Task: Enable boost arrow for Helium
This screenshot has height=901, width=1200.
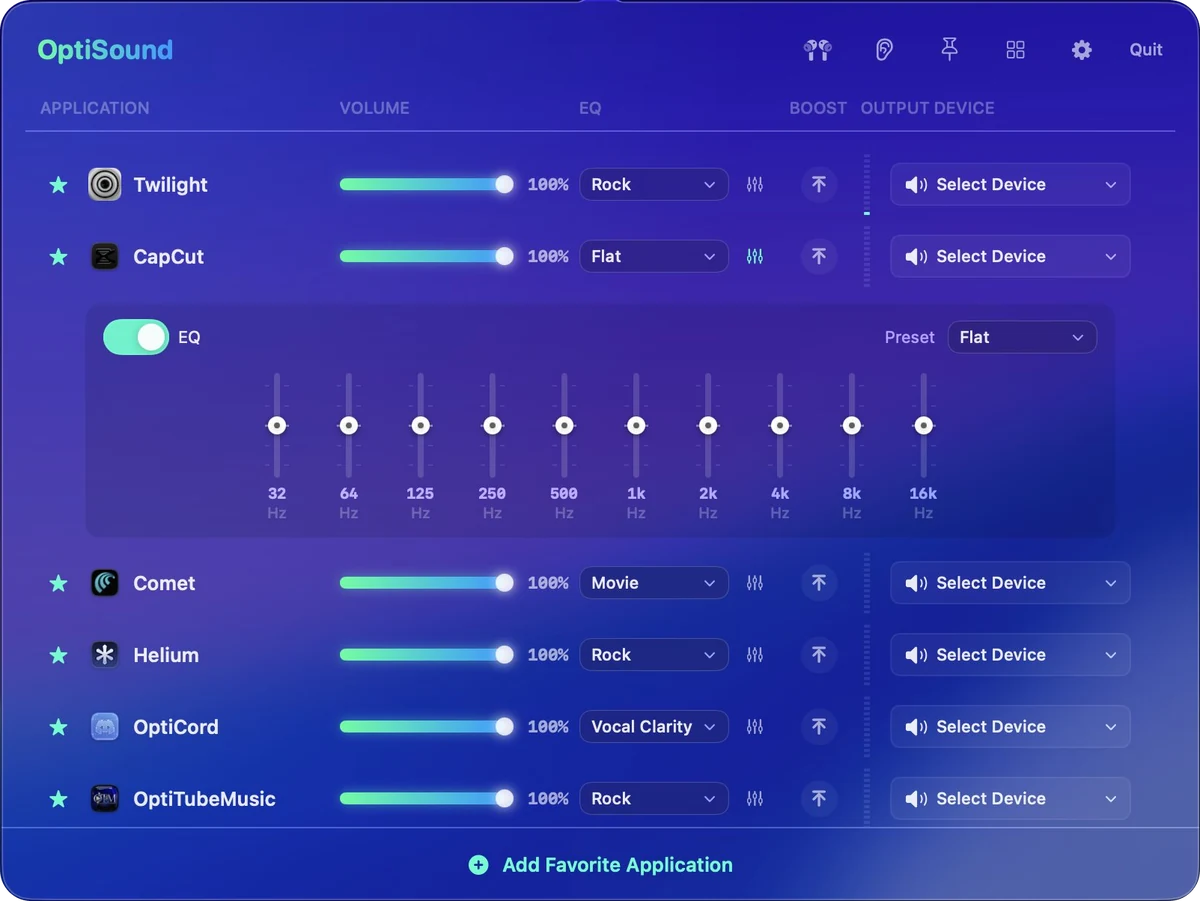Action: pyautogui.click(x=819, y=655)
